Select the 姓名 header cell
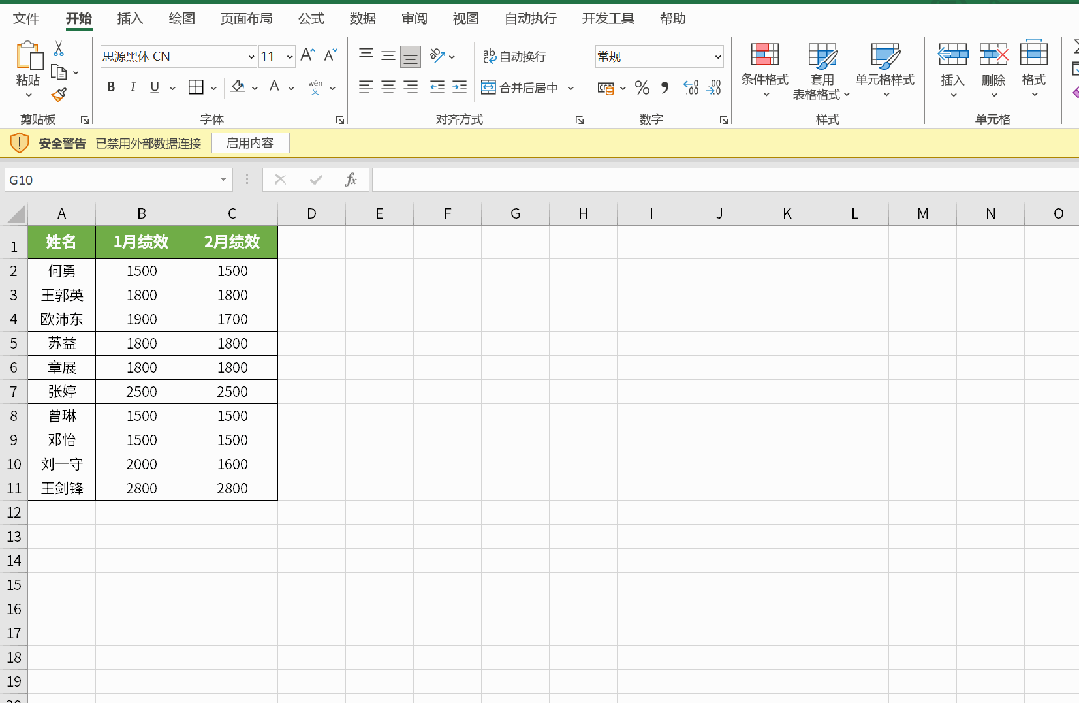The height and width of the screenshot is (703, 1079). [61, 241]
